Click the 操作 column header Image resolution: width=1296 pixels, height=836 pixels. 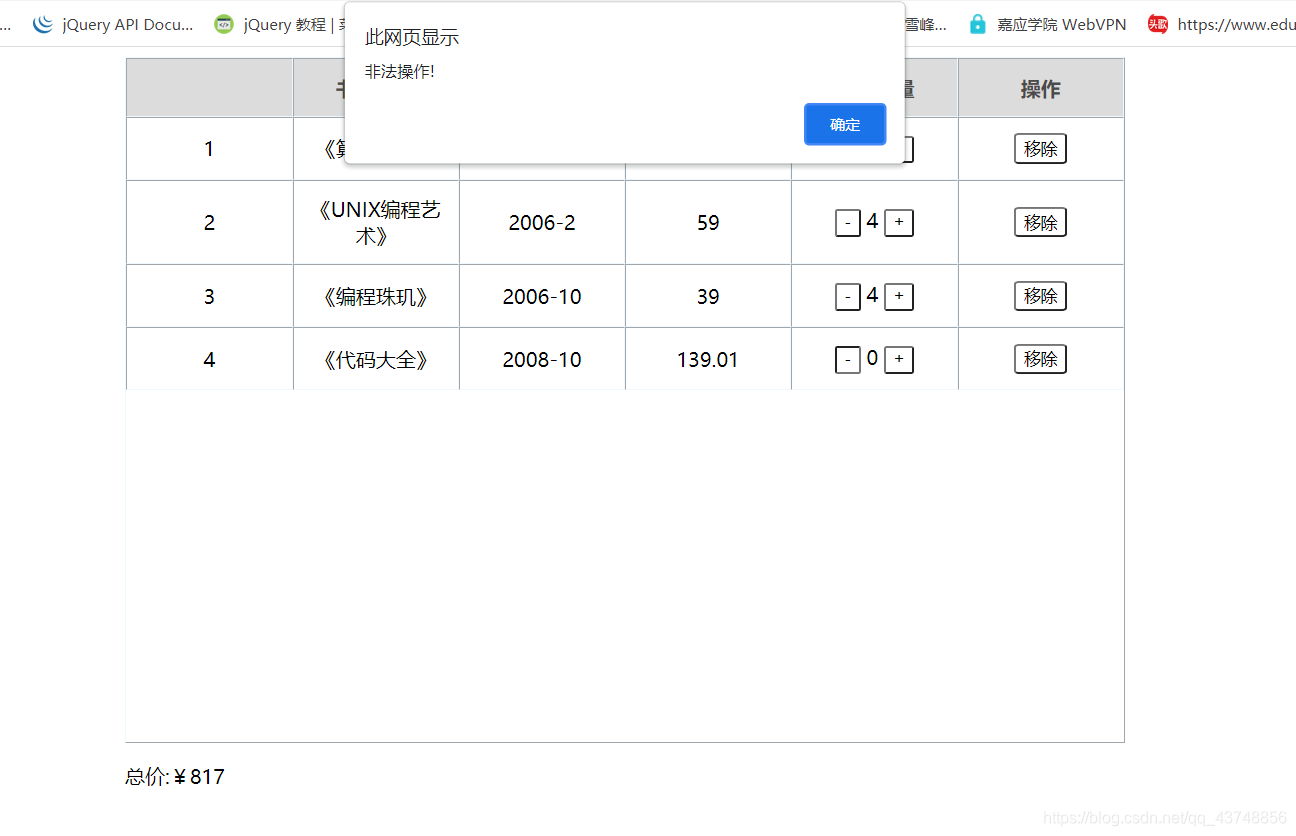pyautogui.click(x=1041, y=89)
